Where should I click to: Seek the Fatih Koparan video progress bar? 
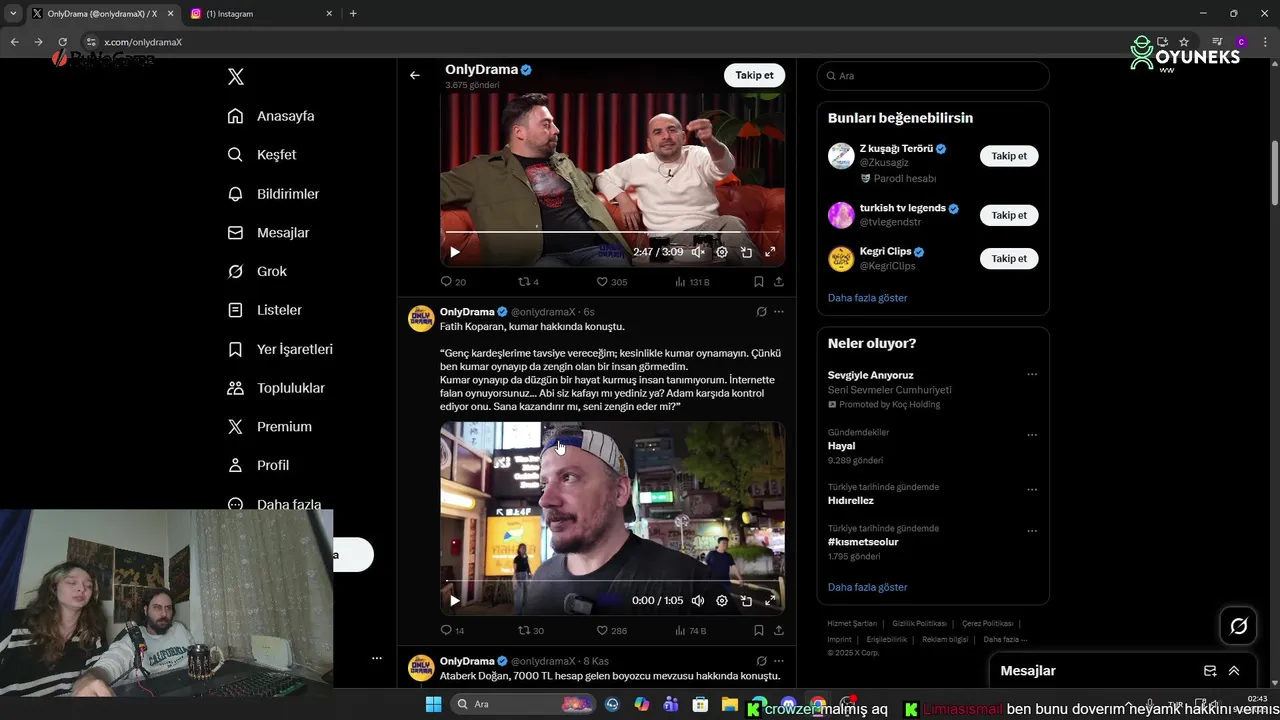612,581
